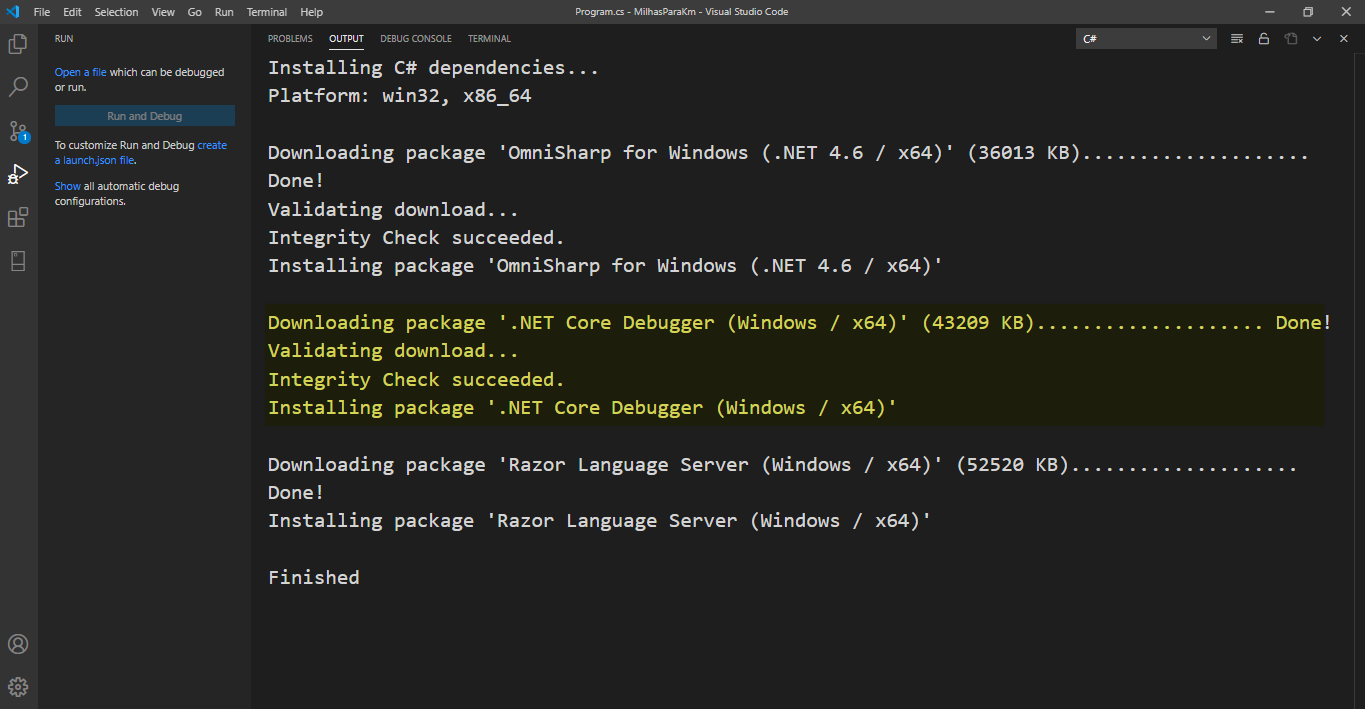This screenshot has height=709, width=1365.
Task: Open Source Control view with badge
Action: (x=18, y=131)
